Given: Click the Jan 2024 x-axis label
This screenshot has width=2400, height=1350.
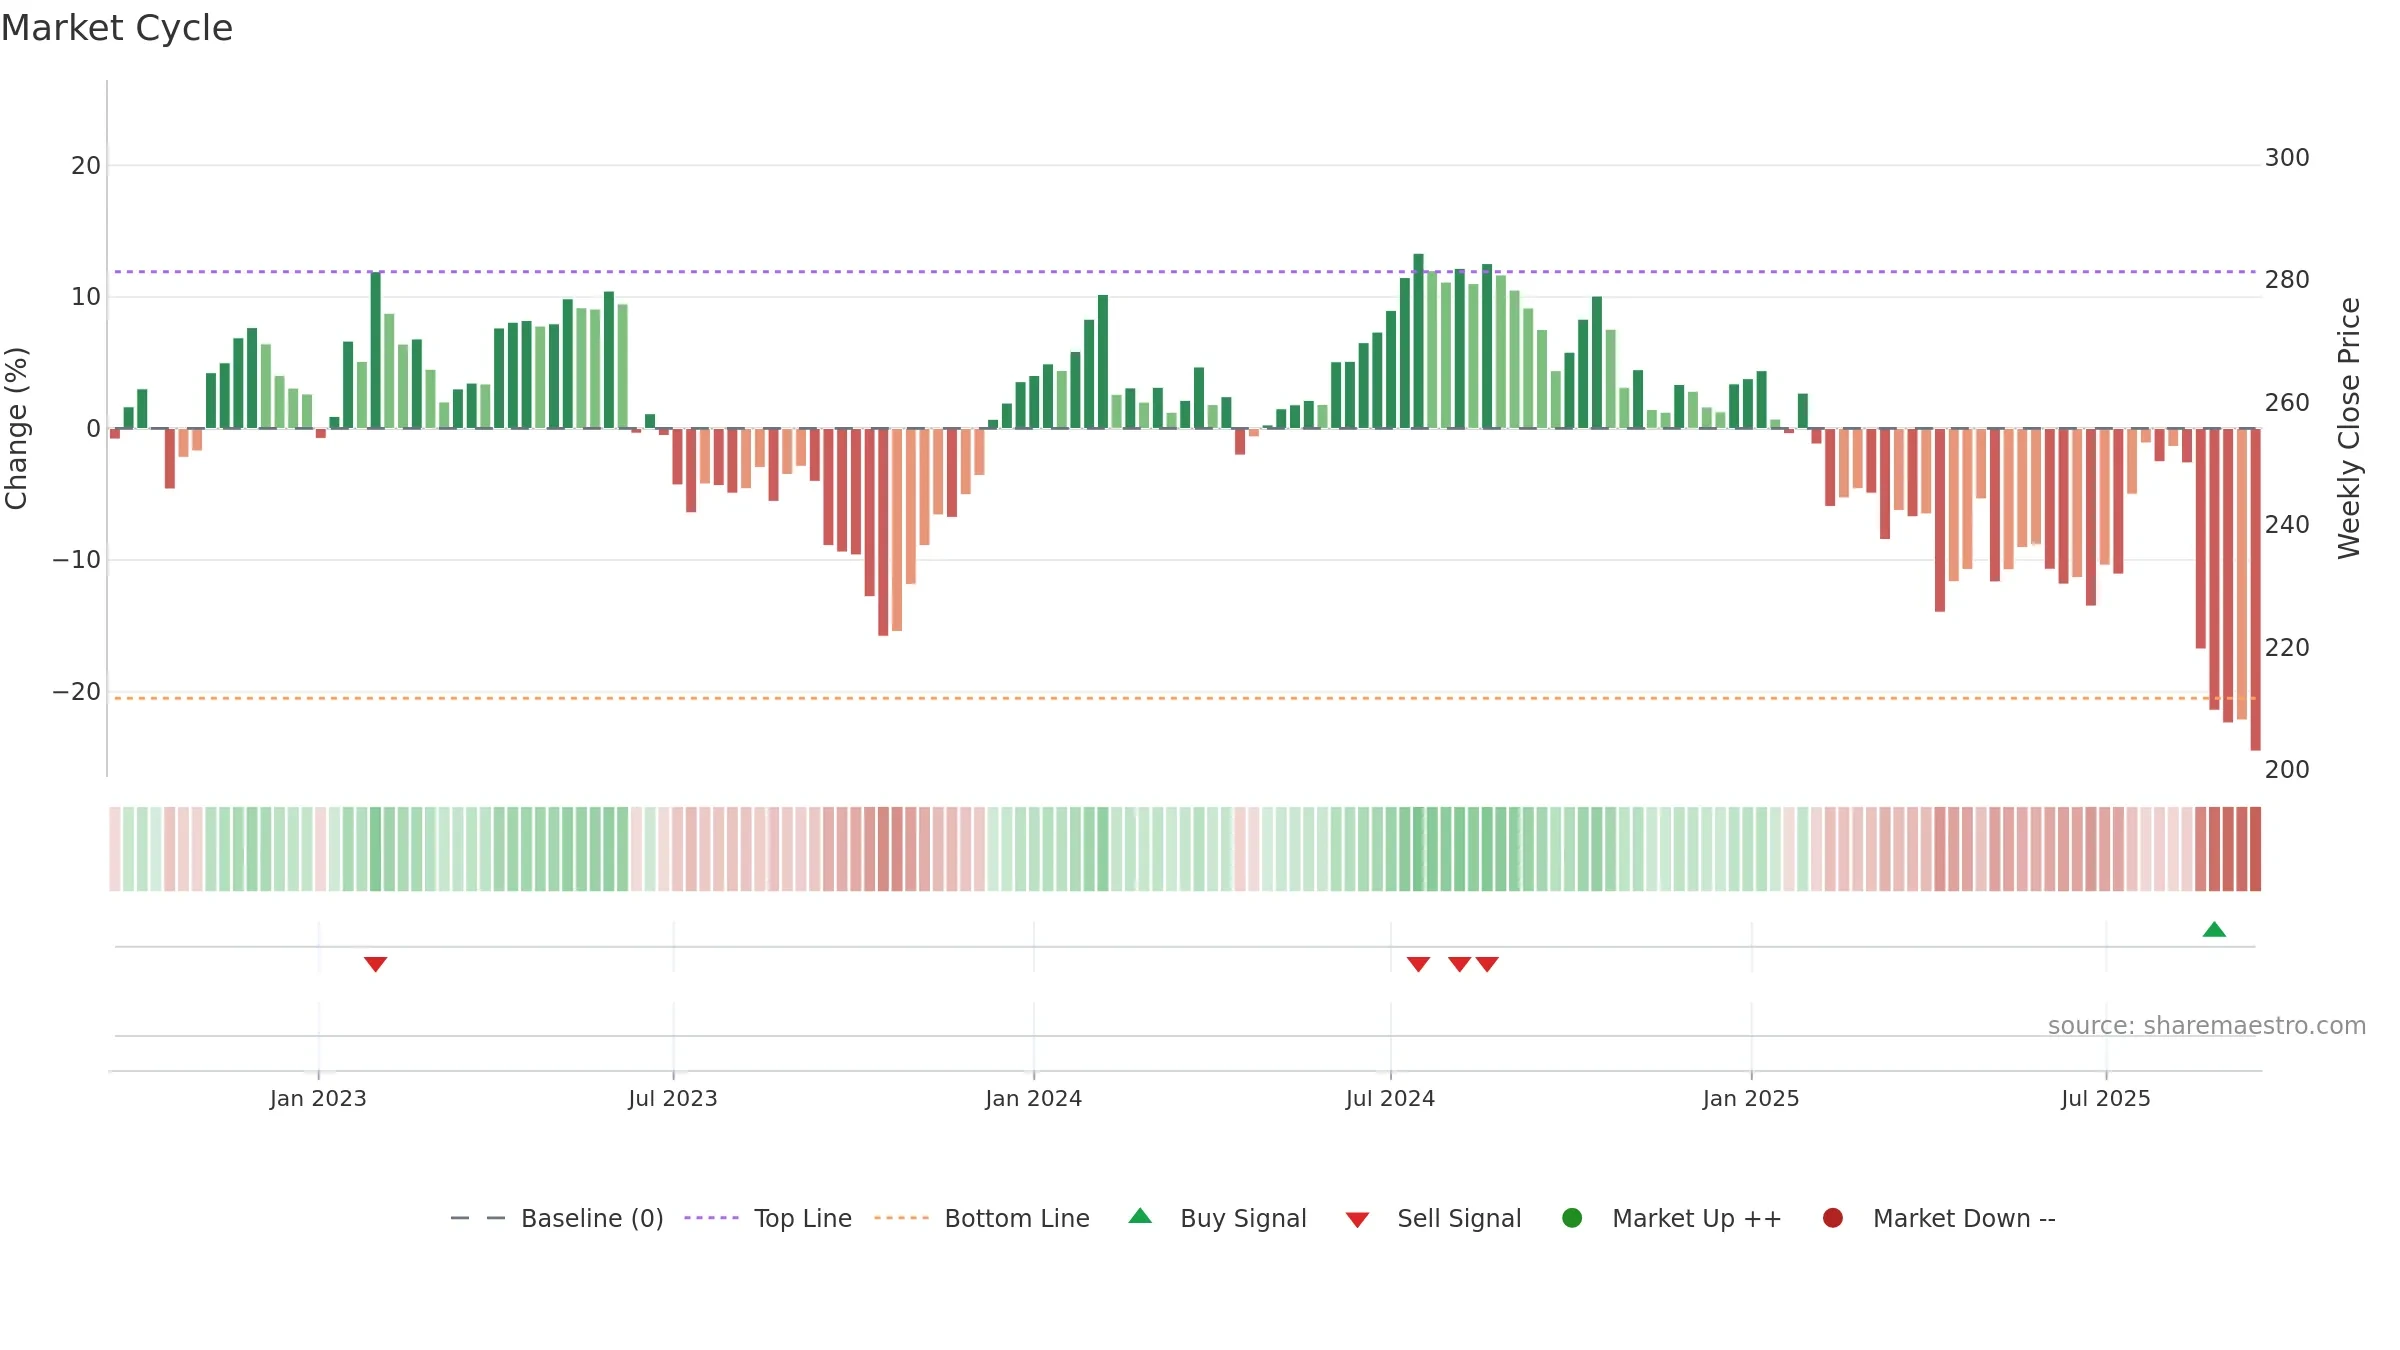Looking at the screenshot, I should point(1033,1099).
